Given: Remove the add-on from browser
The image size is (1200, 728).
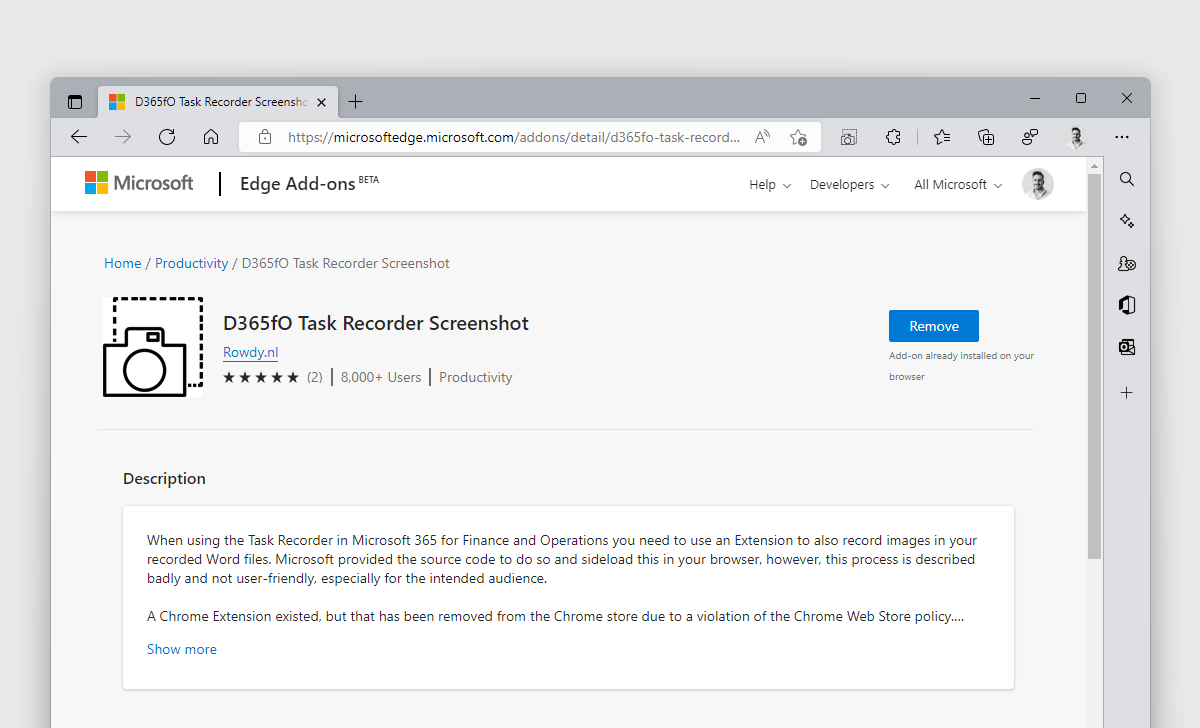Looking at the screenshot, I should (x=934, y=326).
